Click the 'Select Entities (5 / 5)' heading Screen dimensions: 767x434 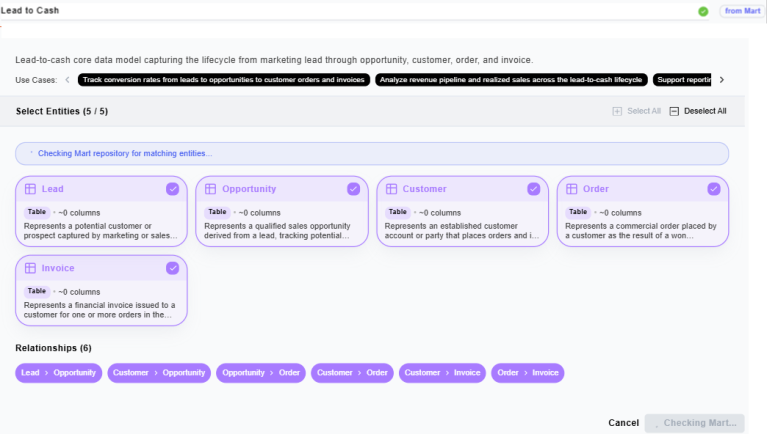click(62, 111)
